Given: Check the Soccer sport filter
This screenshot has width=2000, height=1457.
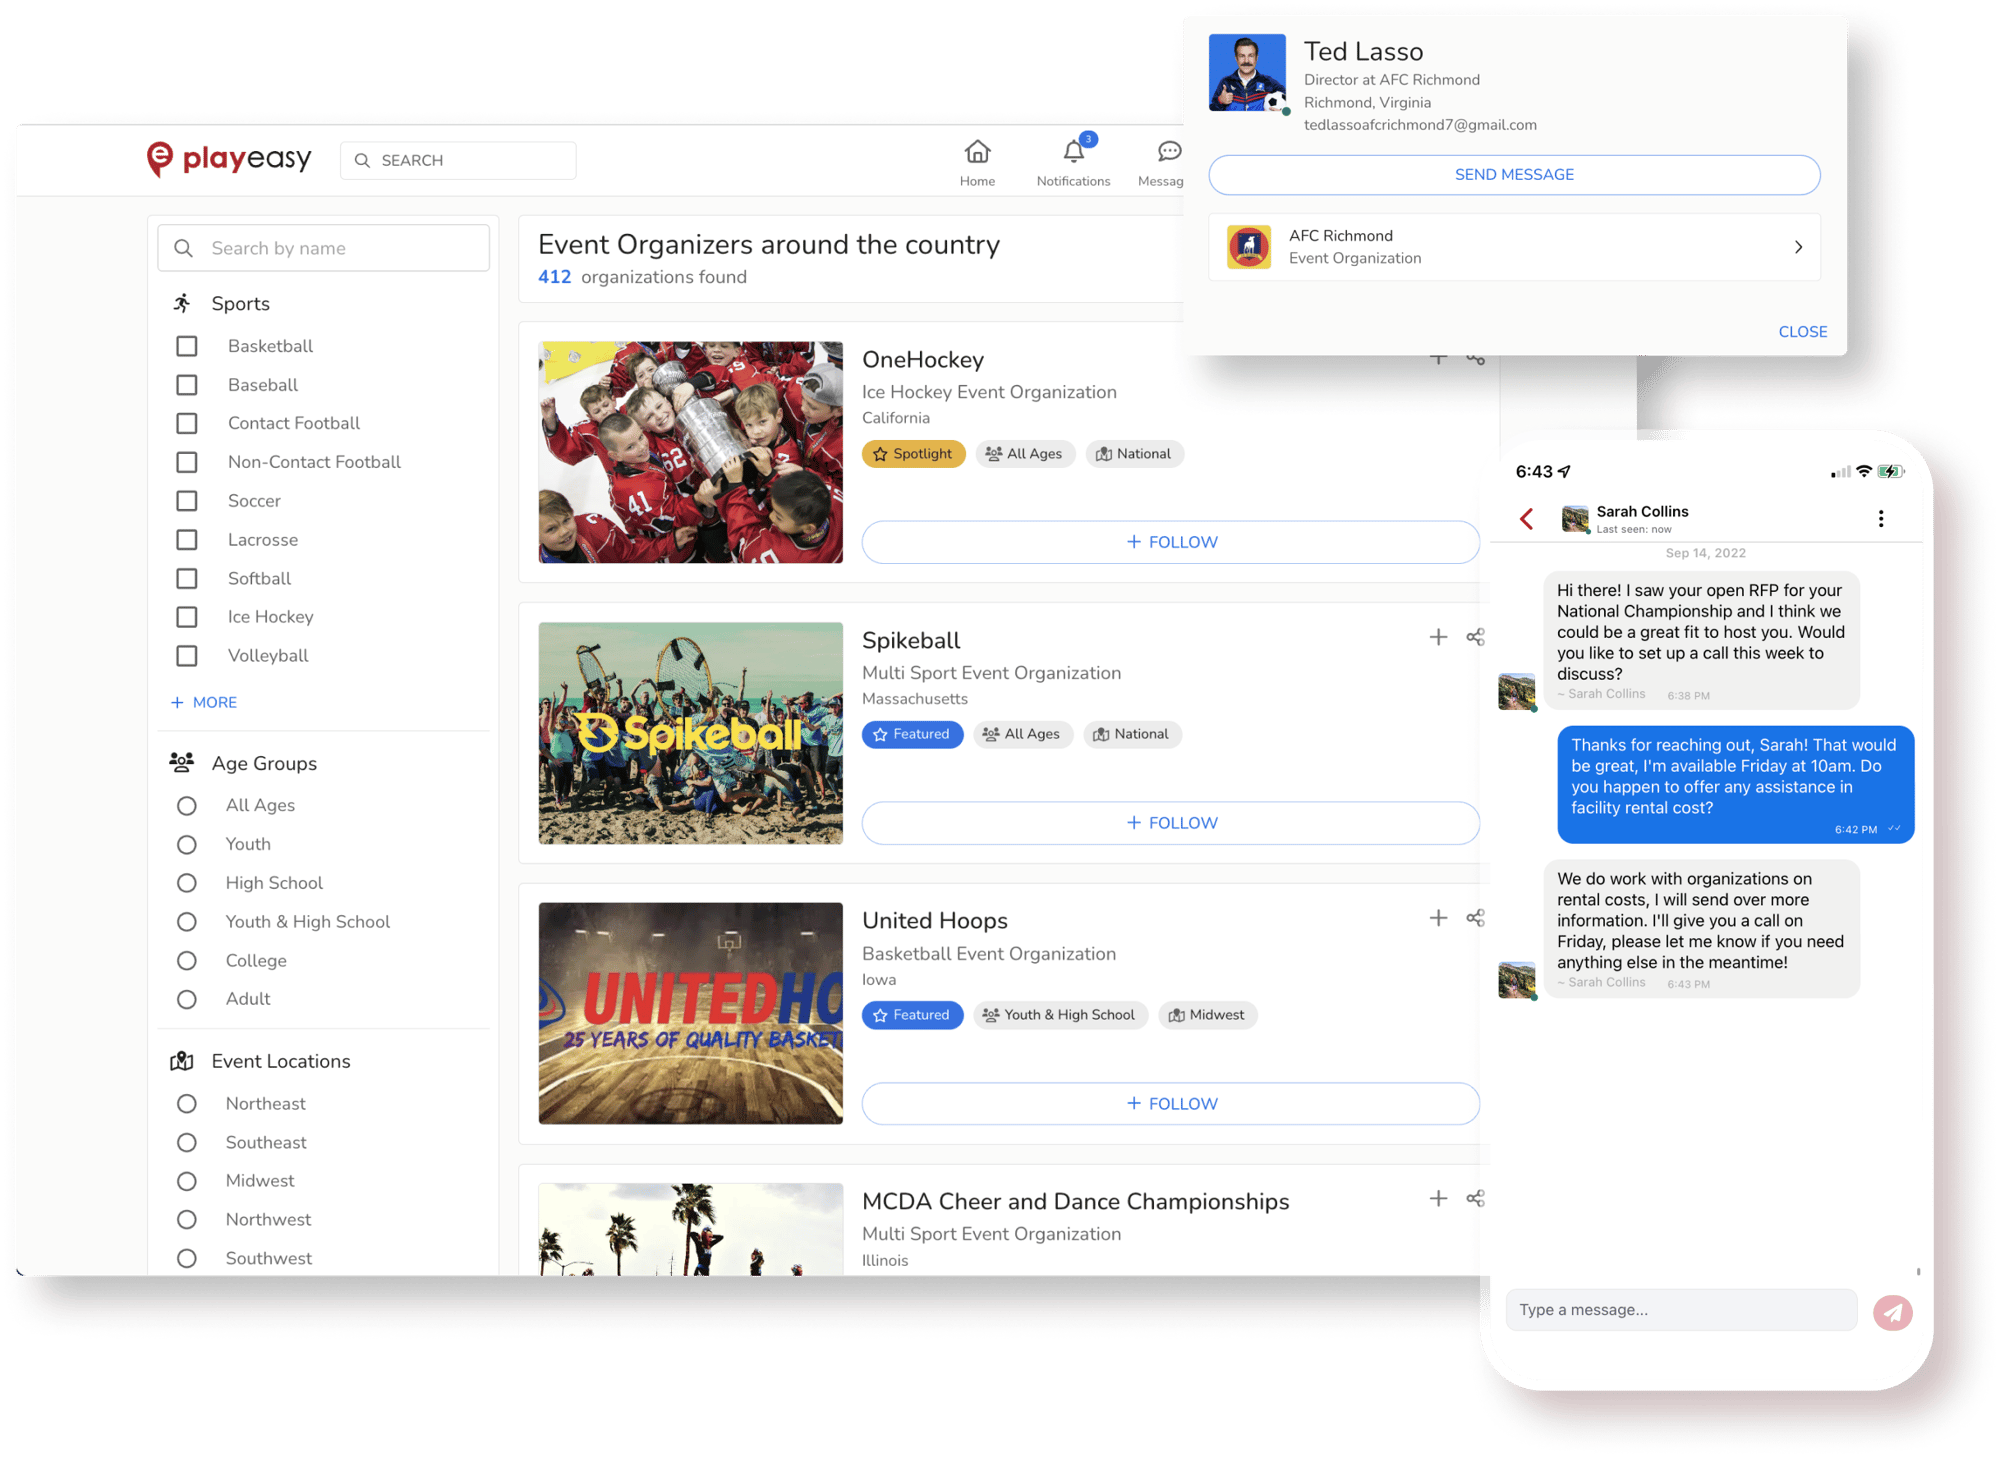Looking at the screenshot, I should pyautogui.click(x=187, y=501).
